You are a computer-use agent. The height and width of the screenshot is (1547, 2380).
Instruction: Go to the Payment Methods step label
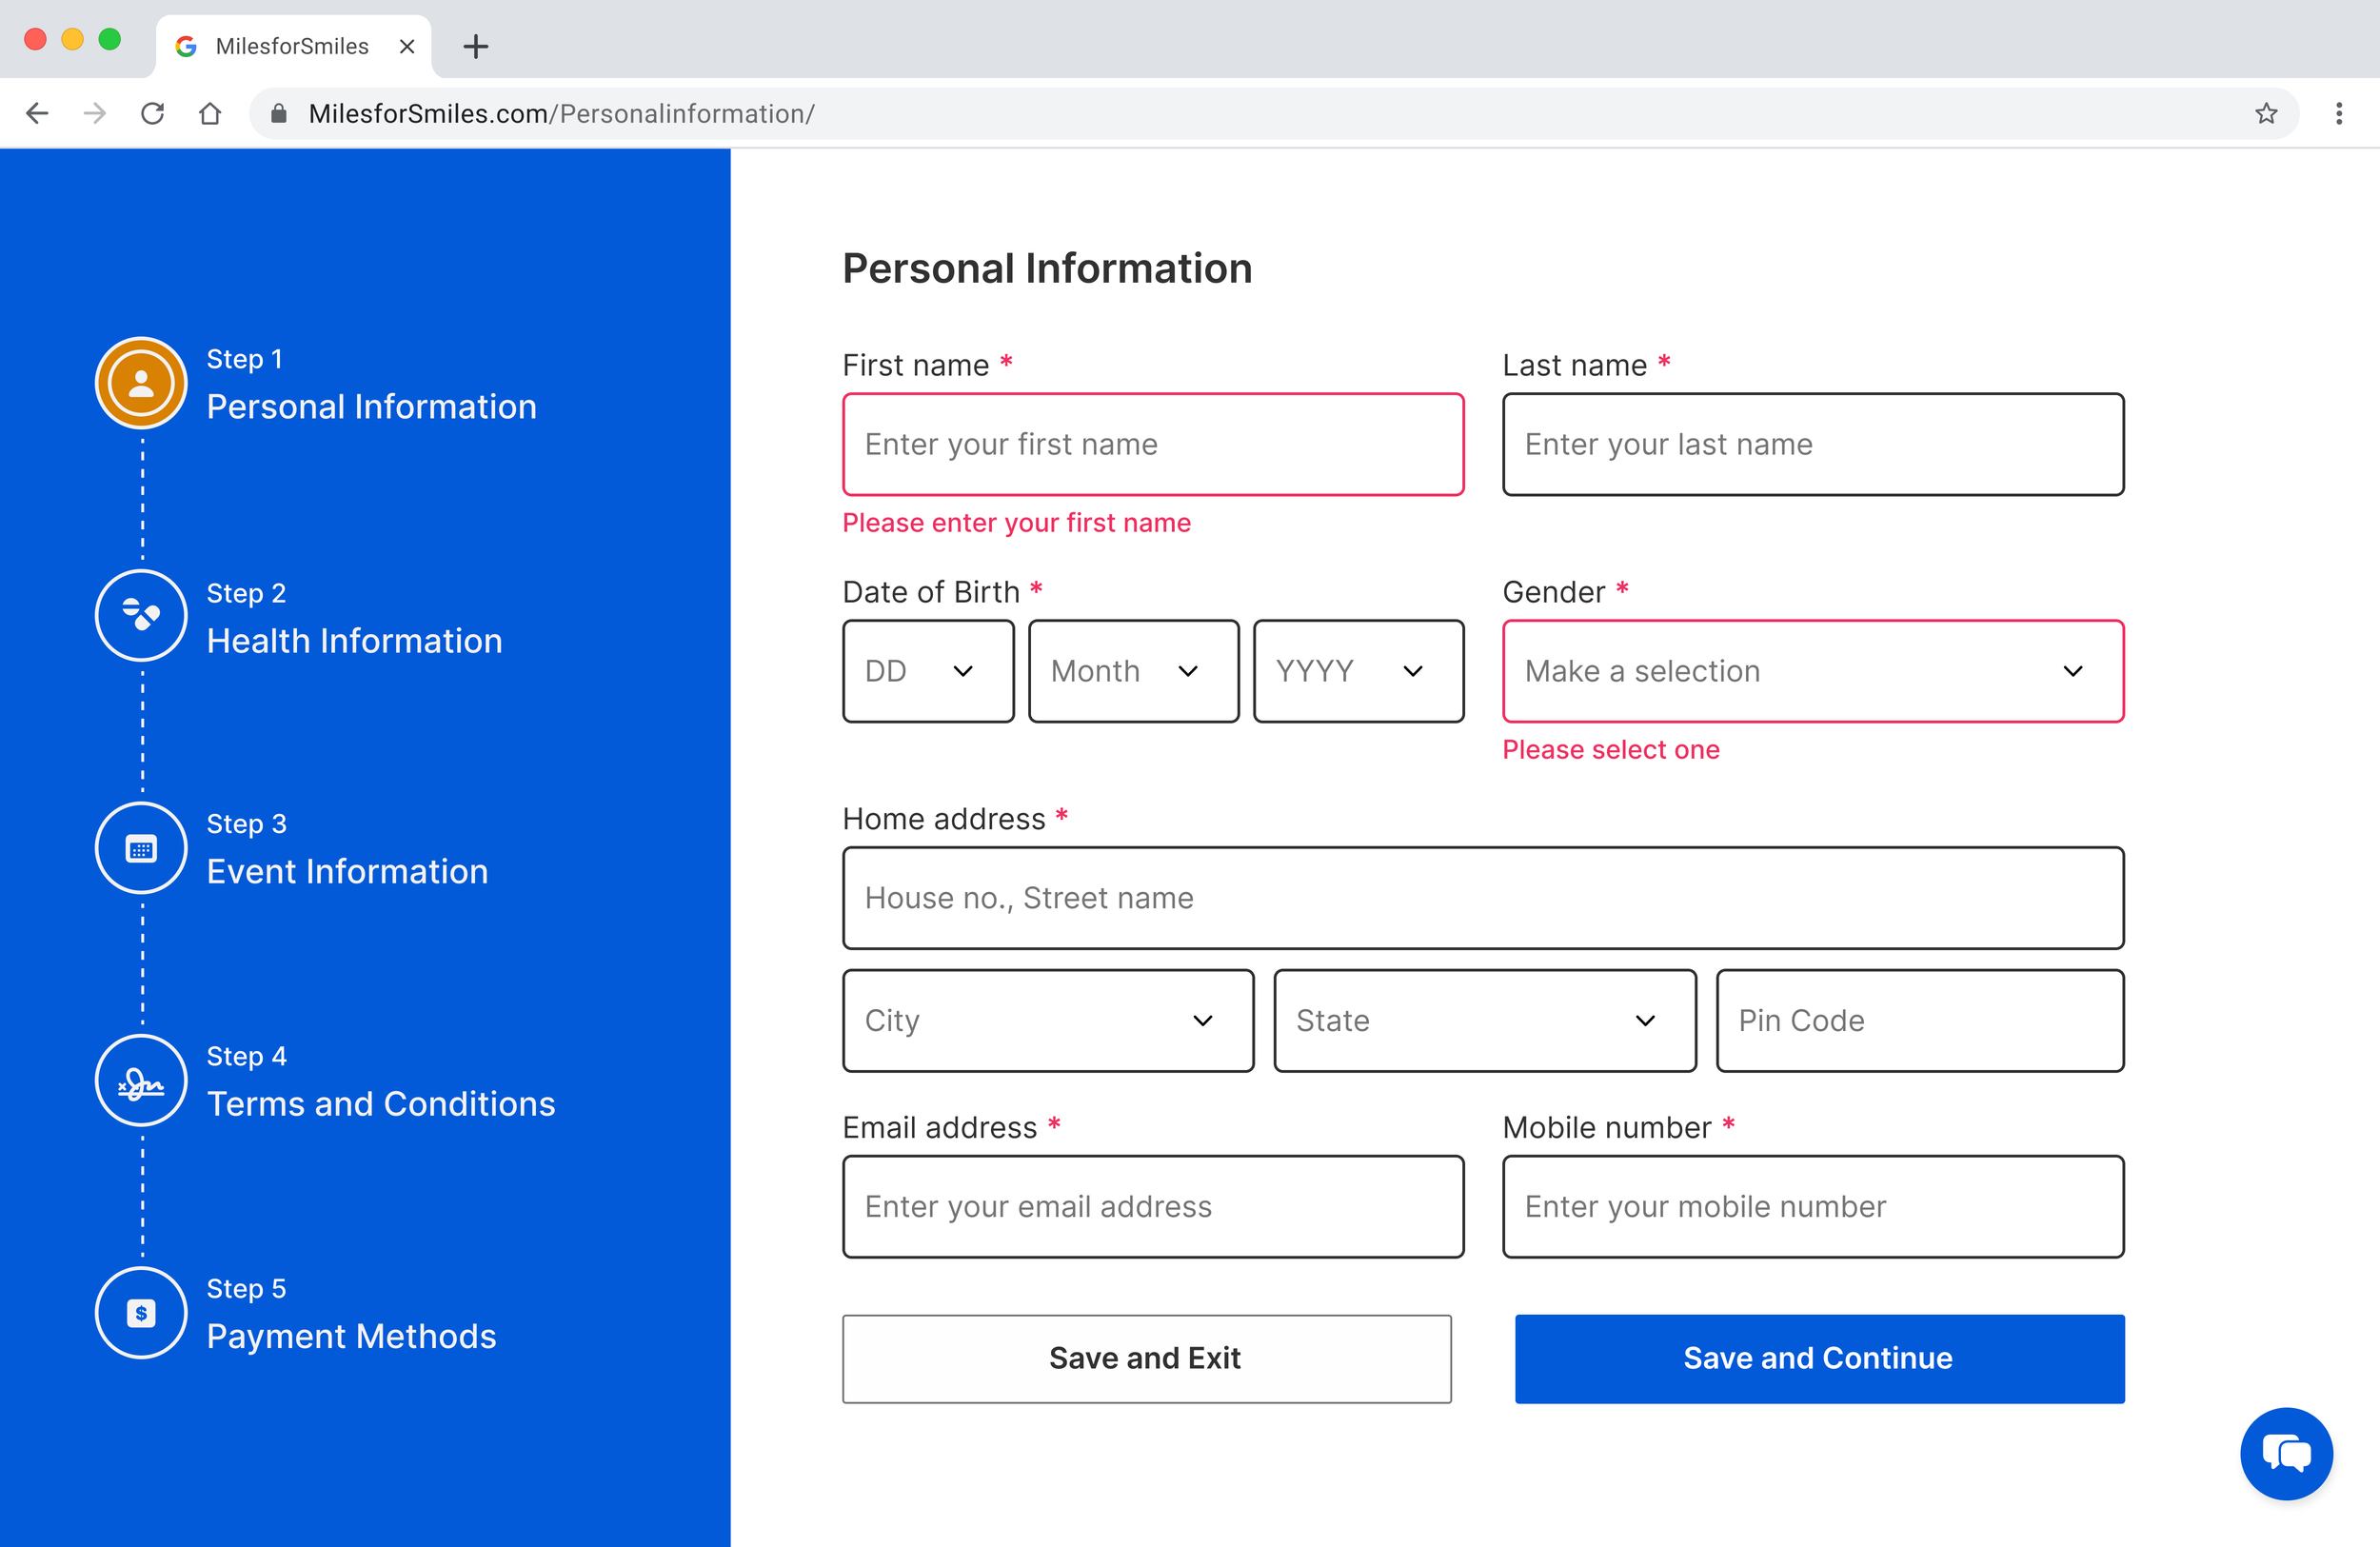[x=351, y=1336]
